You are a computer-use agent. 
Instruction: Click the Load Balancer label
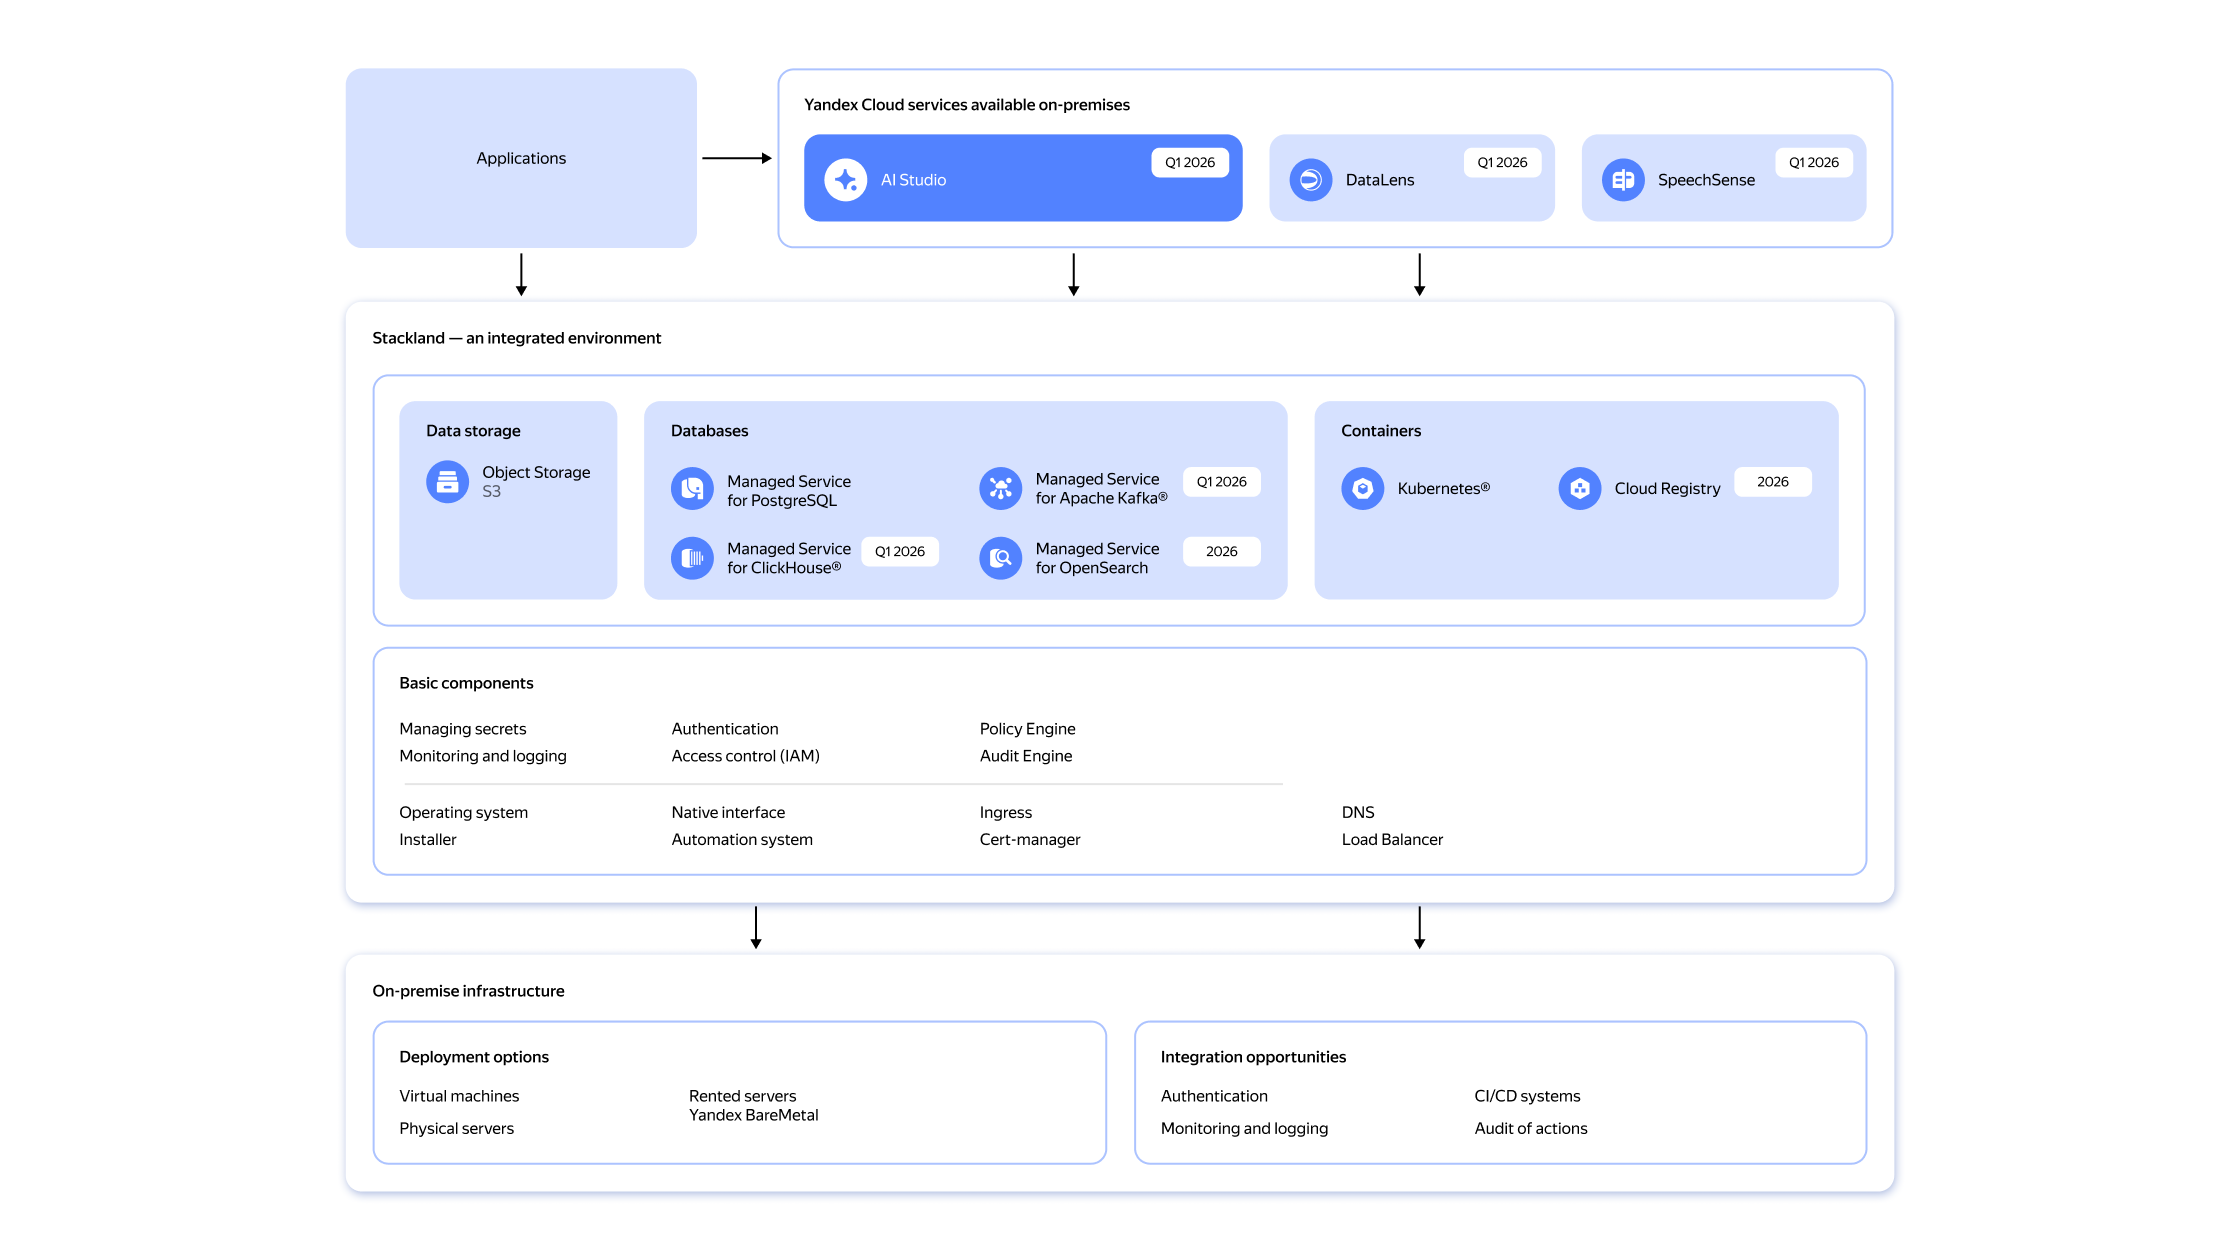click(x=1391, y=840)
